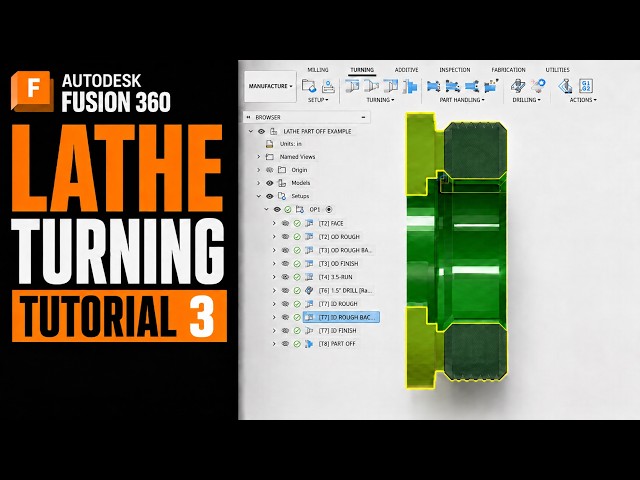Select the [T8] PART OFF operation
Image resolution: width=640 pixels, height=480 pixels.
[x=337, y=344]
